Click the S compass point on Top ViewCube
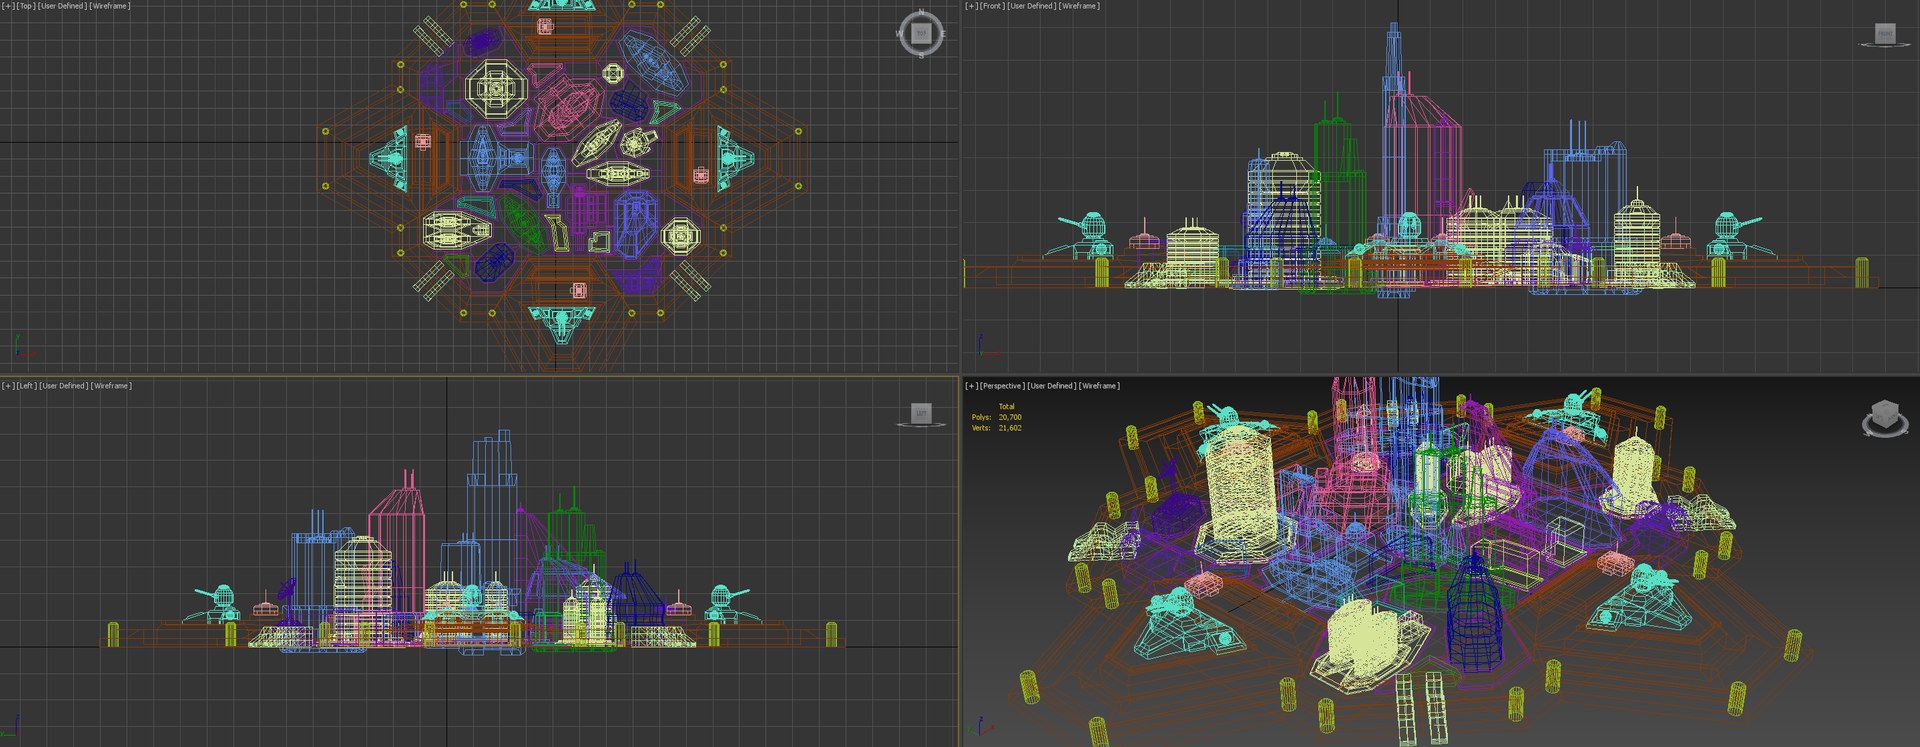 point(921,55)
